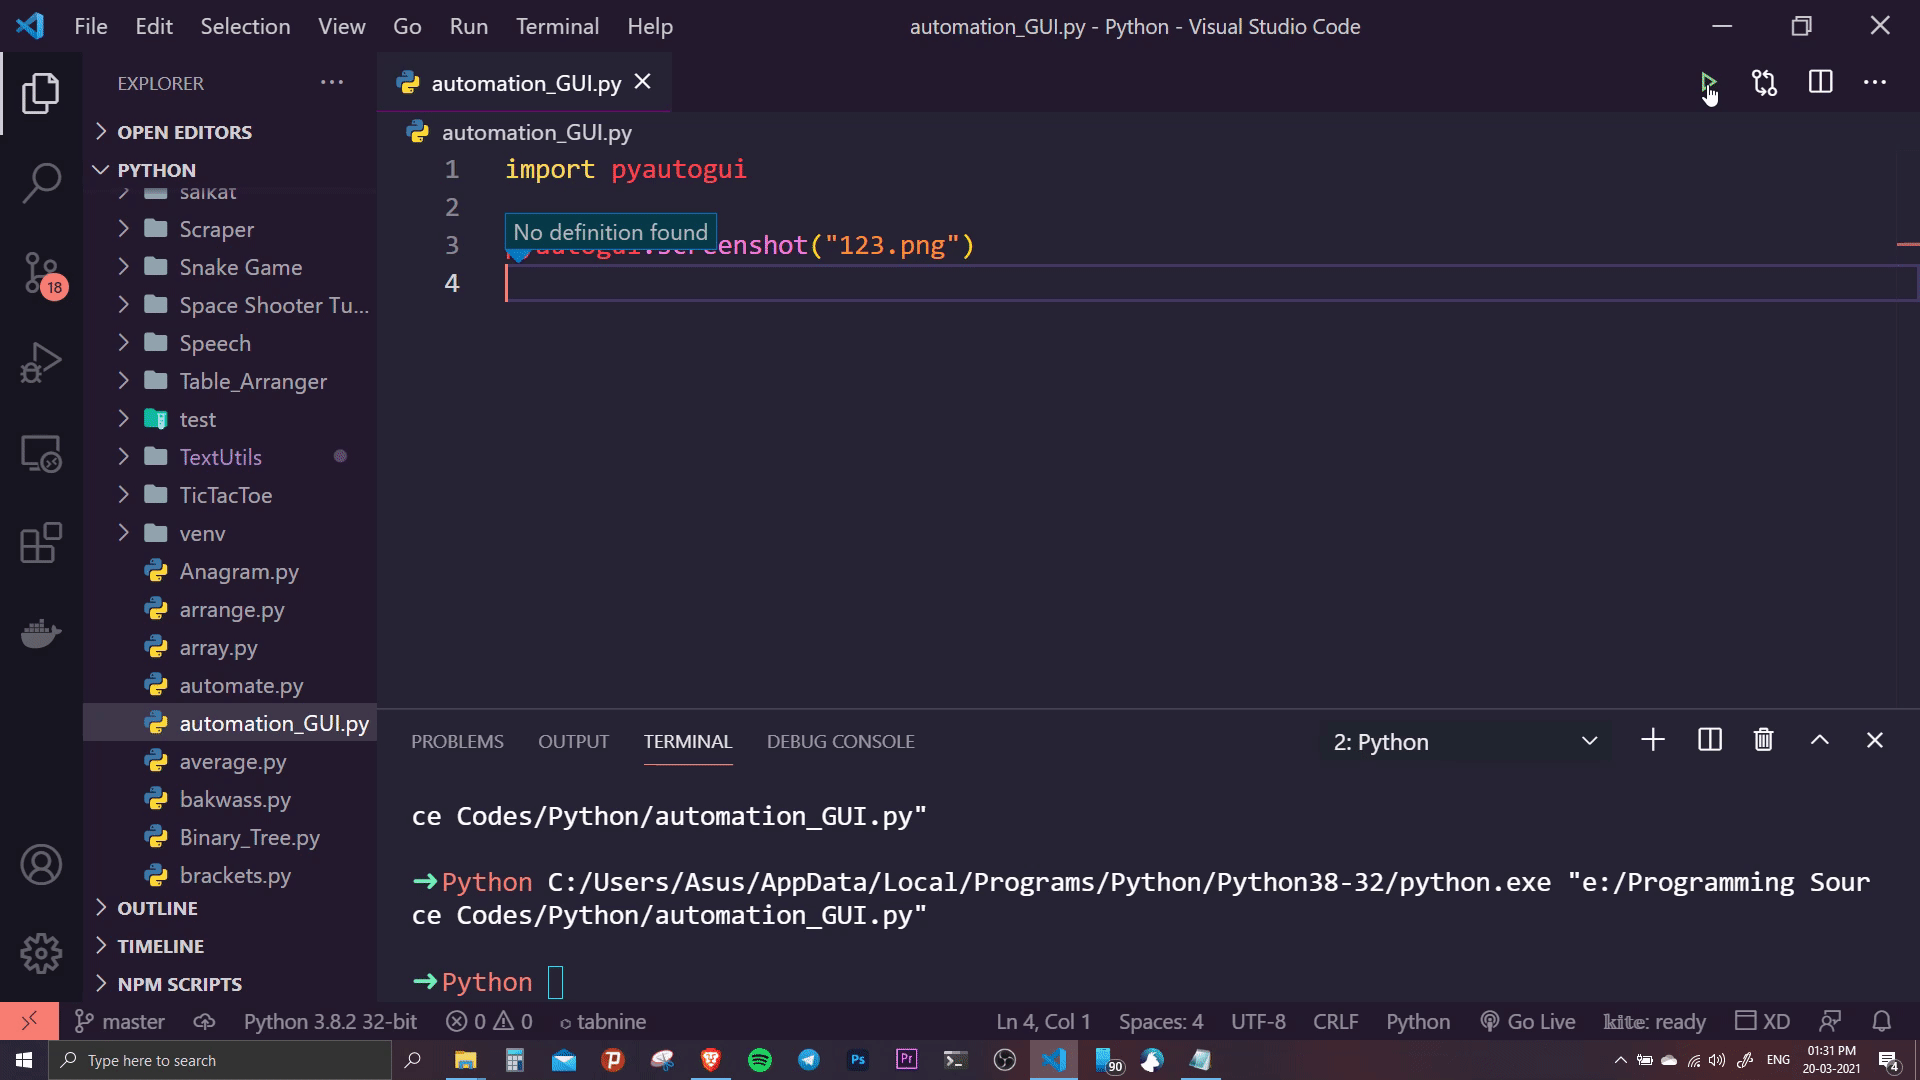Maximize terminal panel with up chevron
This screenshot has width=1920, height=1080.
(x=1819, y=740)
